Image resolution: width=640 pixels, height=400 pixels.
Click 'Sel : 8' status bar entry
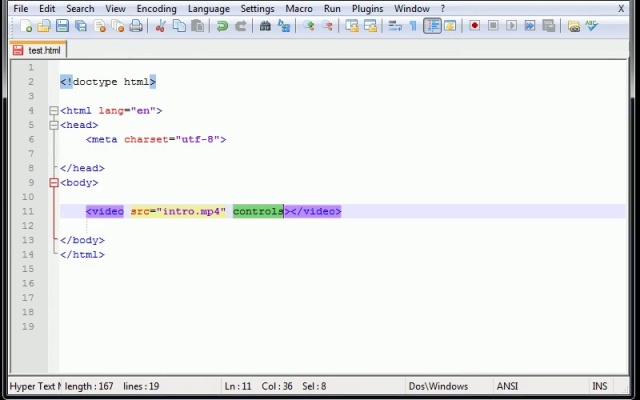pyautogui.click(x=314, y=386)
